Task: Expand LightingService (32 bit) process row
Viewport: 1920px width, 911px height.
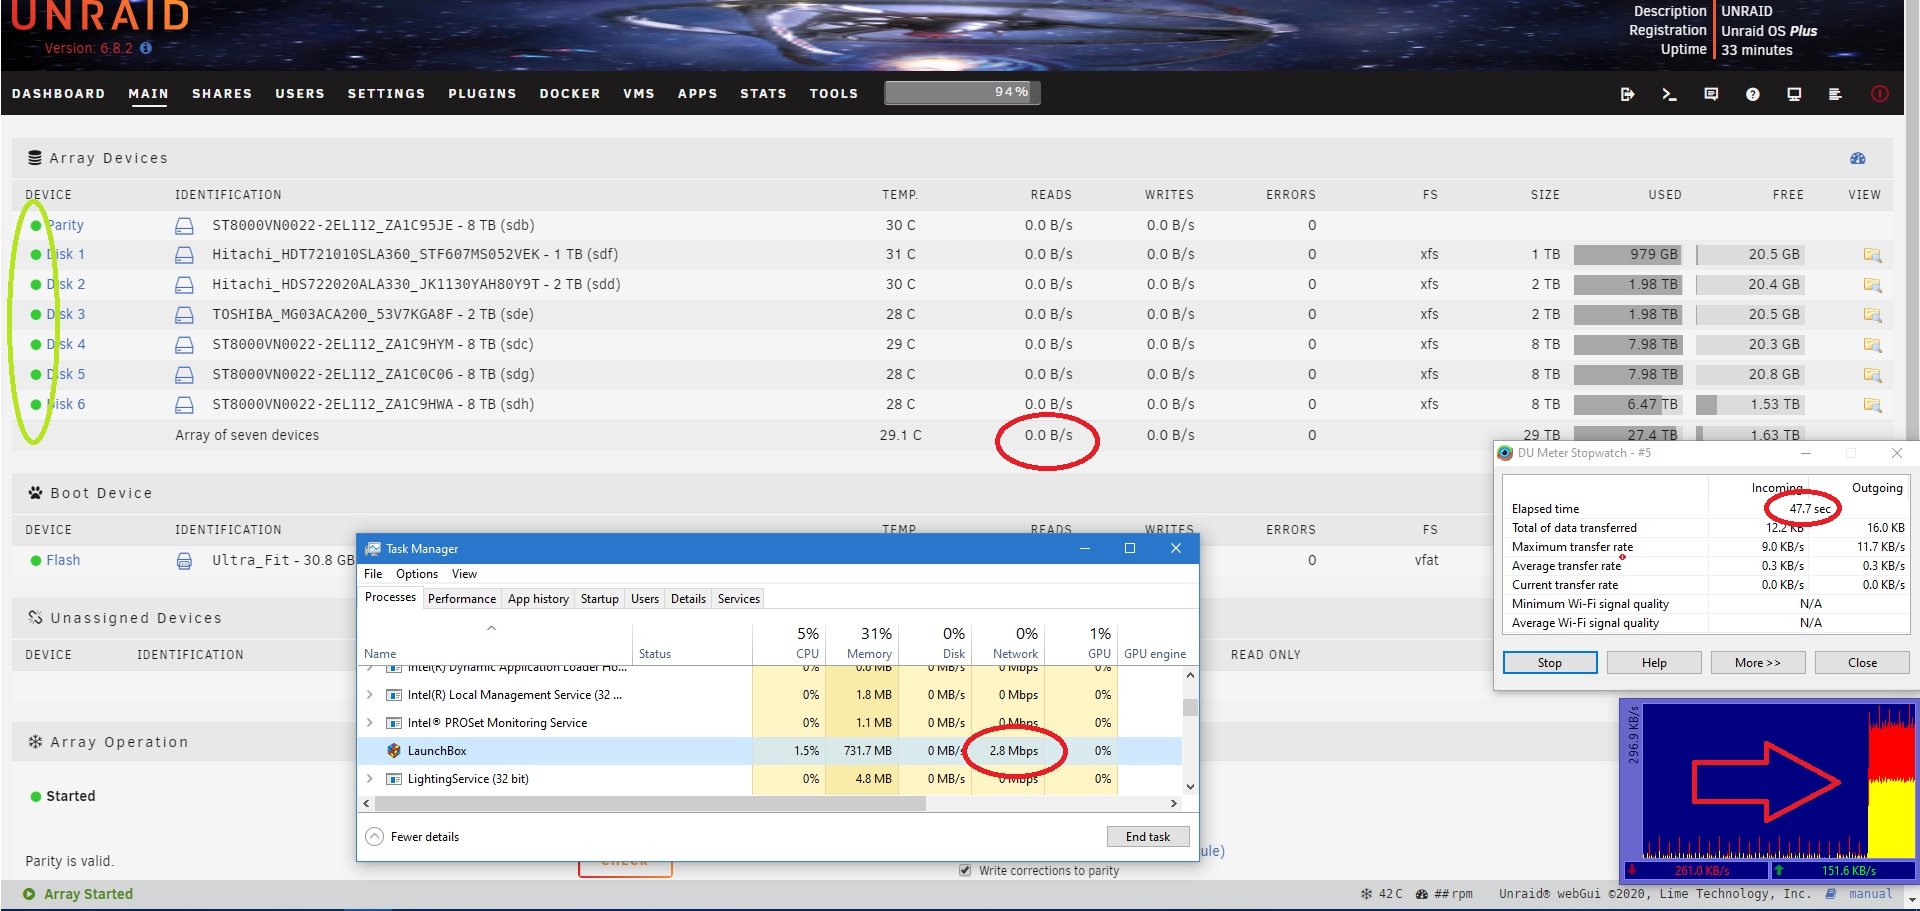Action: pyautogui.click(x=370, y=779)
